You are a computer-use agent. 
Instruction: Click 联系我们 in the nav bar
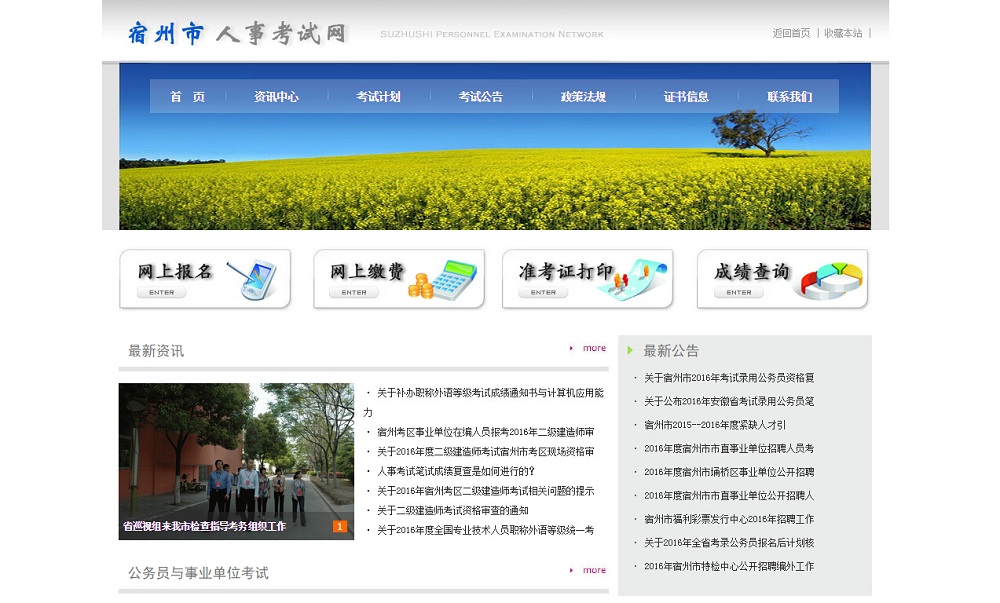[x=790, y=97]
